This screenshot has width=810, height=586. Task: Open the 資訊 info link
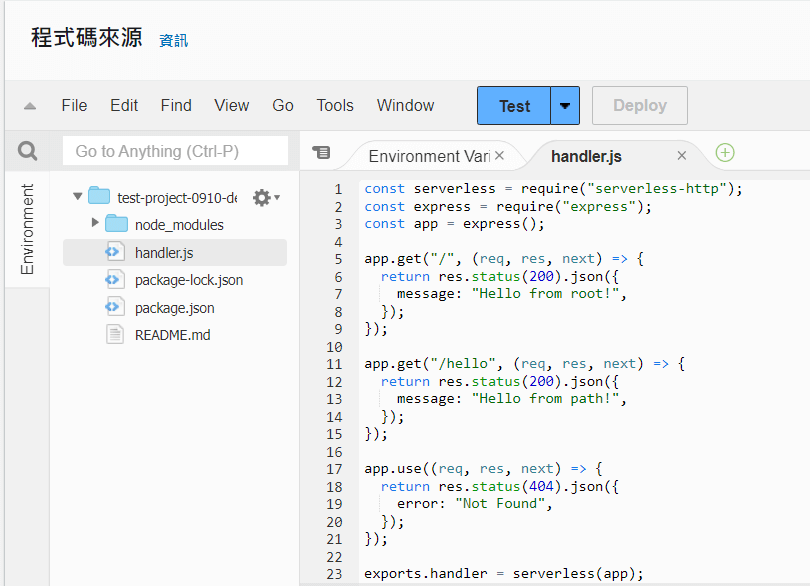(173, 41)
